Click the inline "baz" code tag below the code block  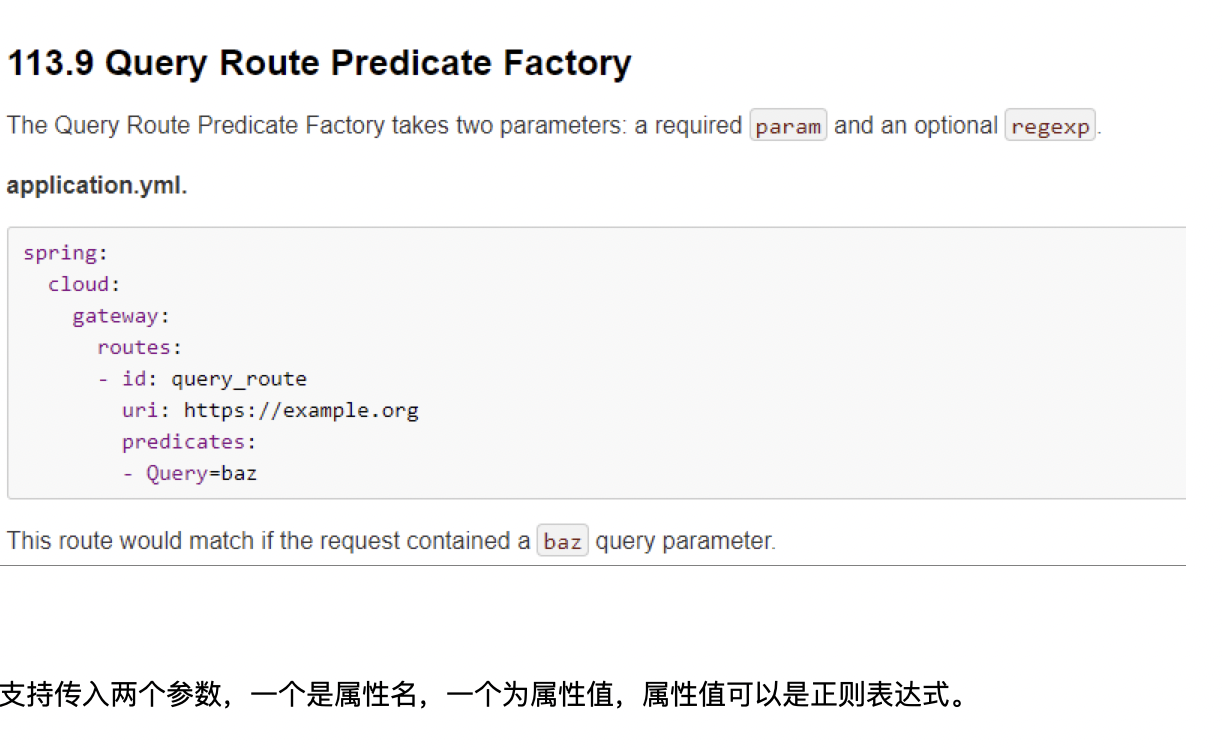click(562, 542)
